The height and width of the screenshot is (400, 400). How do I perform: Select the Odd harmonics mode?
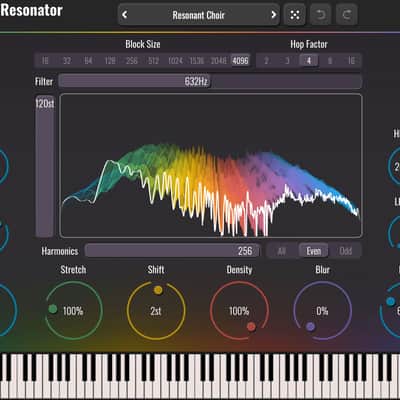[345, 251]
